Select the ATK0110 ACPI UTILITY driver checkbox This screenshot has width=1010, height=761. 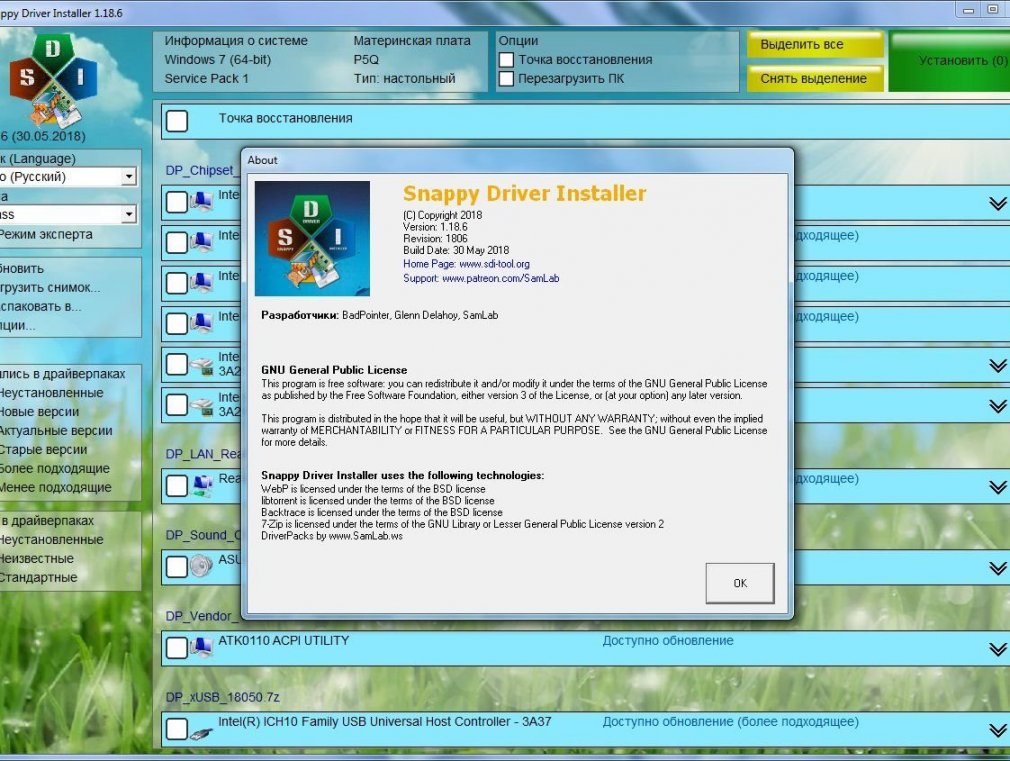[x=176, y=648]
